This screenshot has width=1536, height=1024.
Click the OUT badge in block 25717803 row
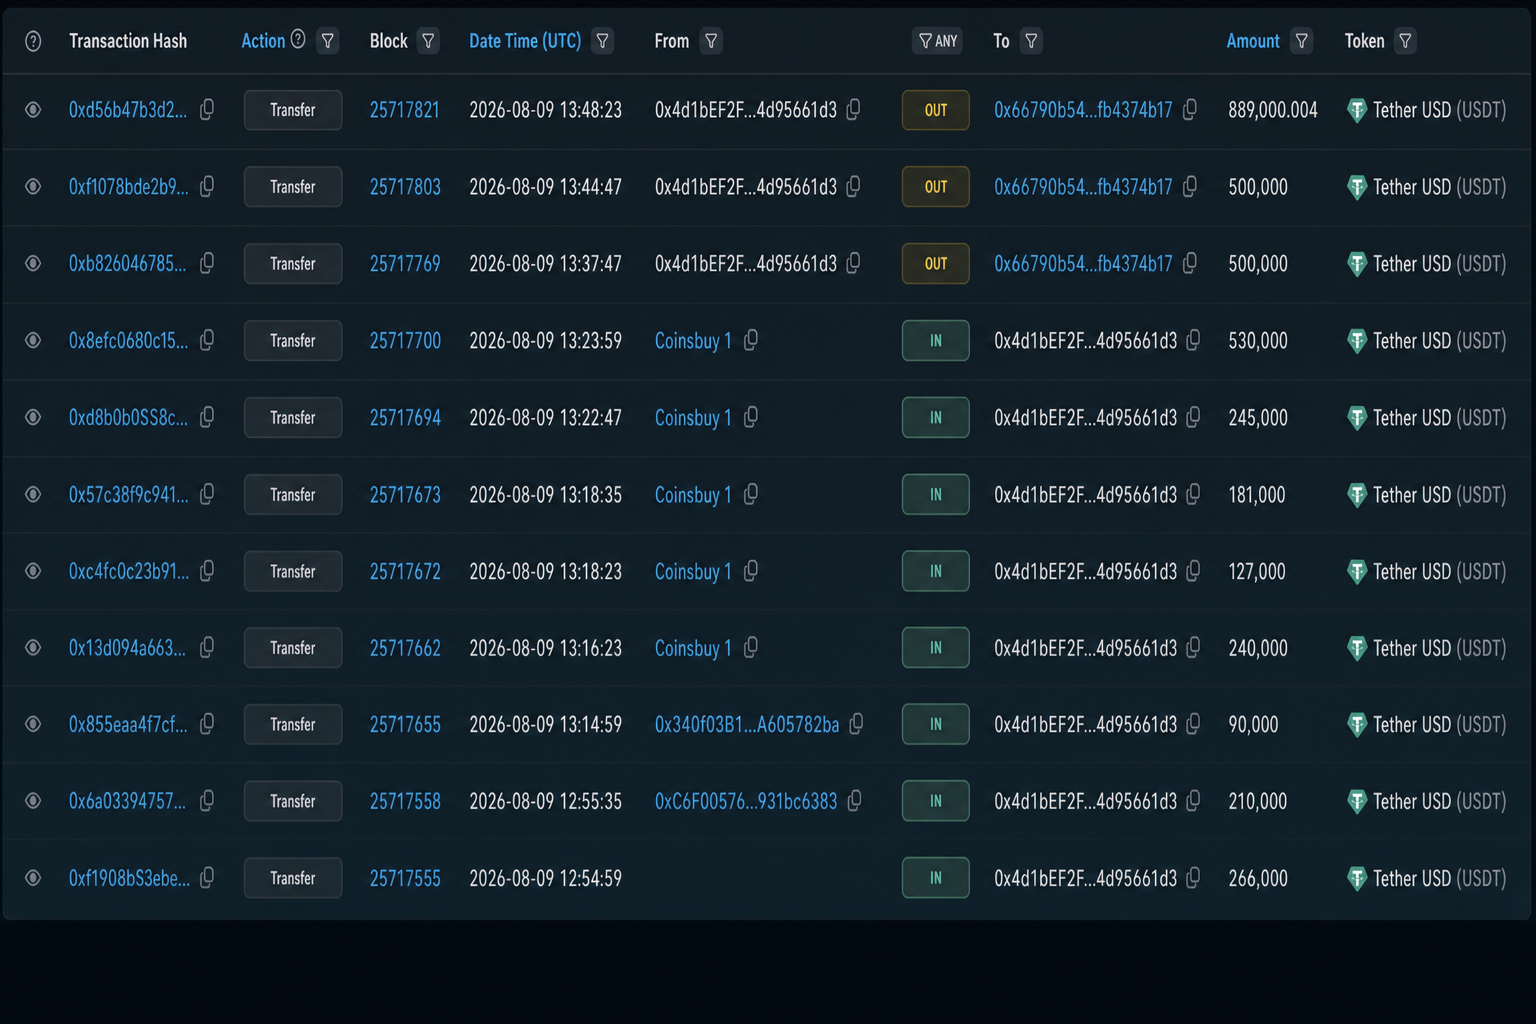point(936,187)
